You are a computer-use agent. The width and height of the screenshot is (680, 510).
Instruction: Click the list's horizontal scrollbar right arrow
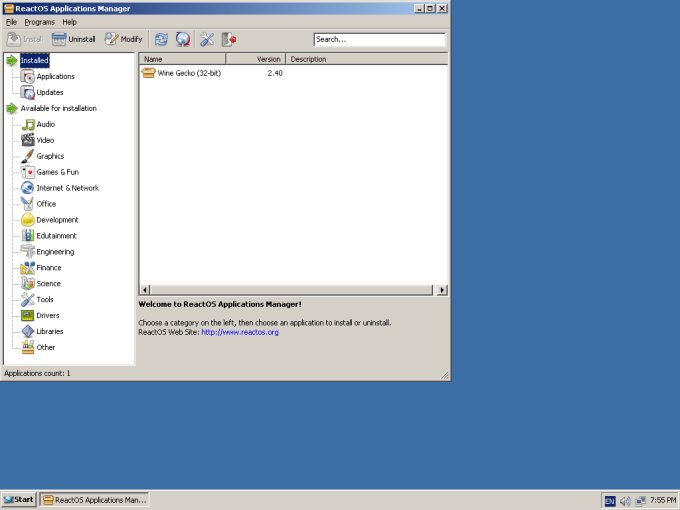(x=442, y=290)
